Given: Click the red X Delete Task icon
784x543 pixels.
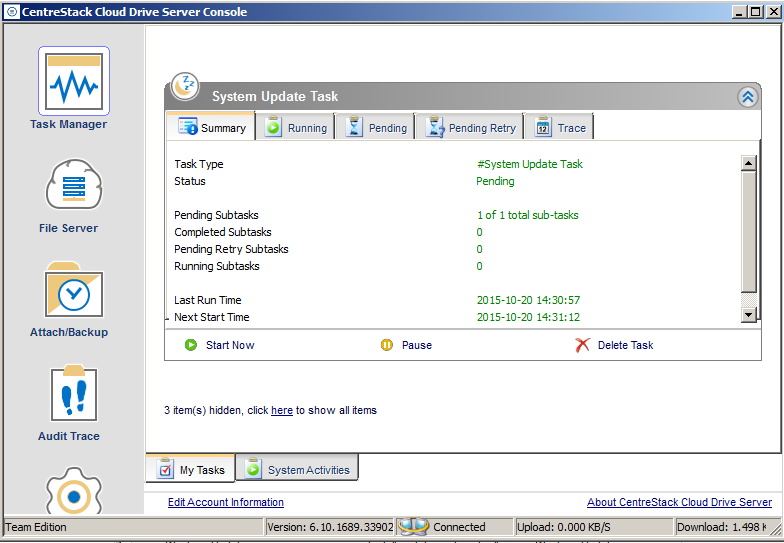Looking at the screenshot, I should [x=582, y=345].
